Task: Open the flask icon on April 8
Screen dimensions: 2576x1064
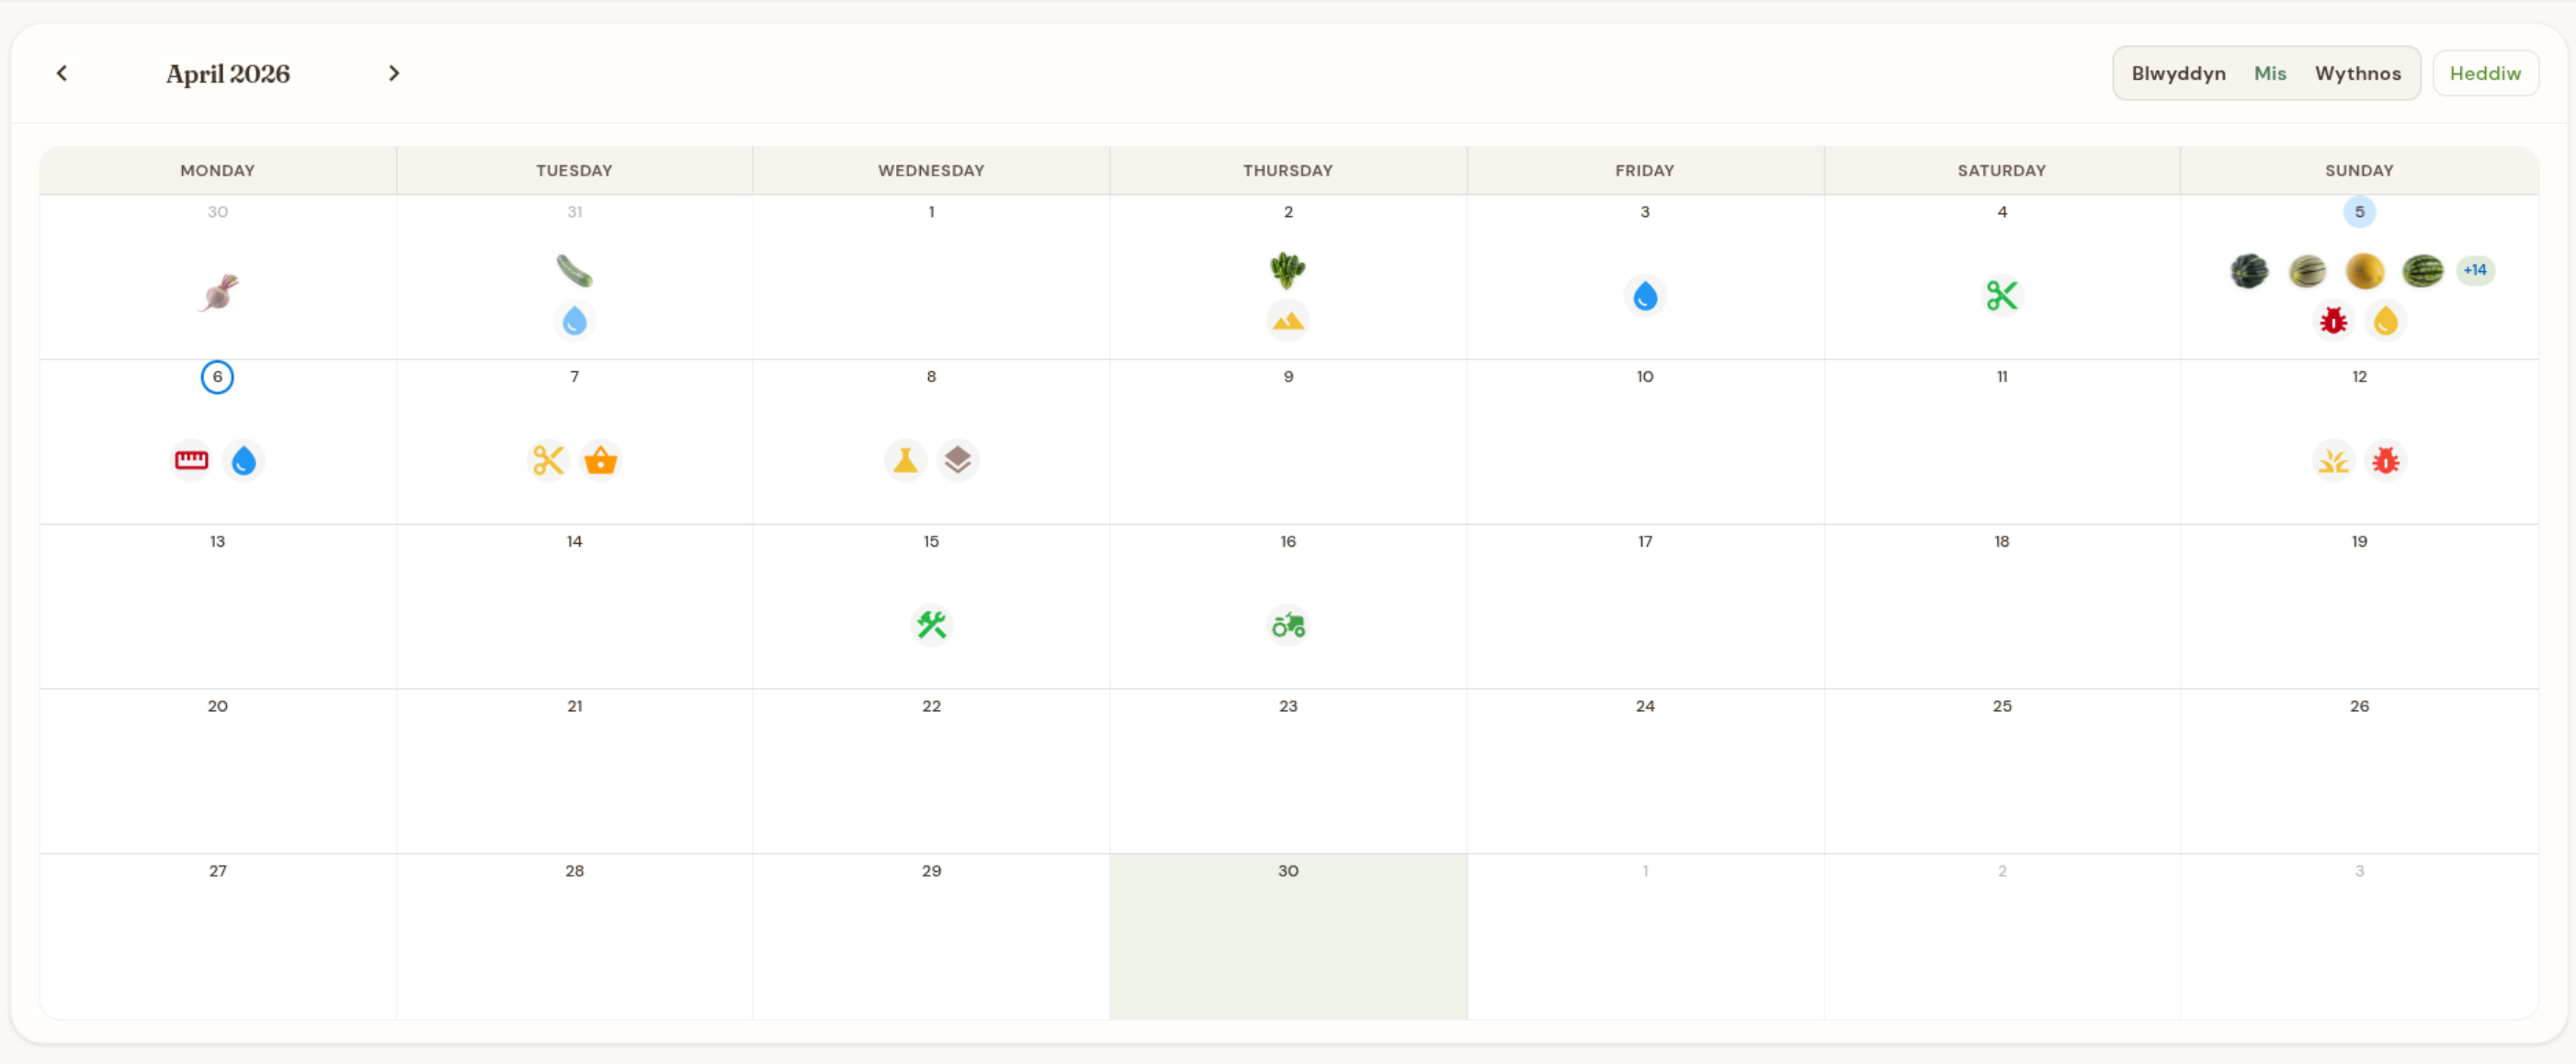Action: pyautogui.click(x=905, y=460)
